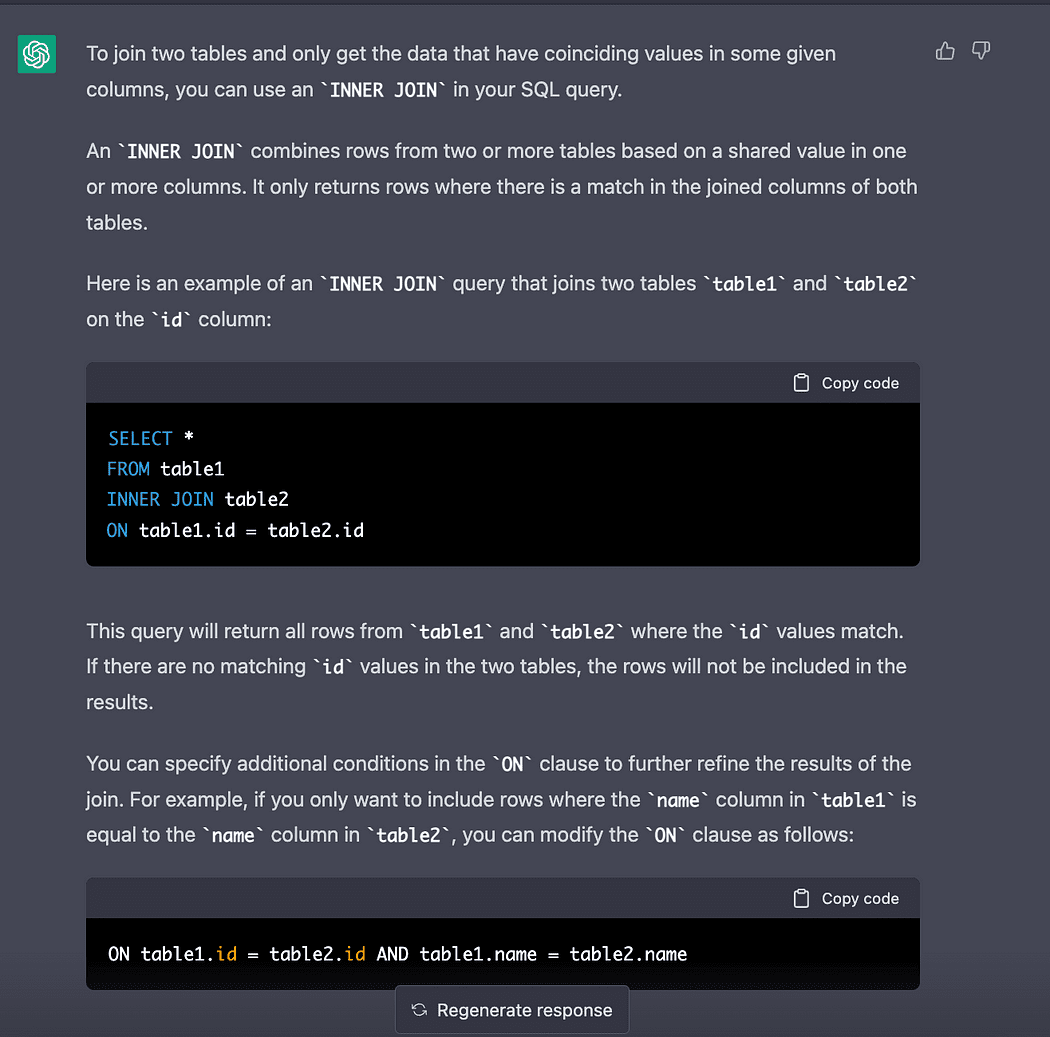The width and height of the screenshot is (1050, 1037).
Task: Click the AND keyword in the second code block
Action: coord(392,954)
